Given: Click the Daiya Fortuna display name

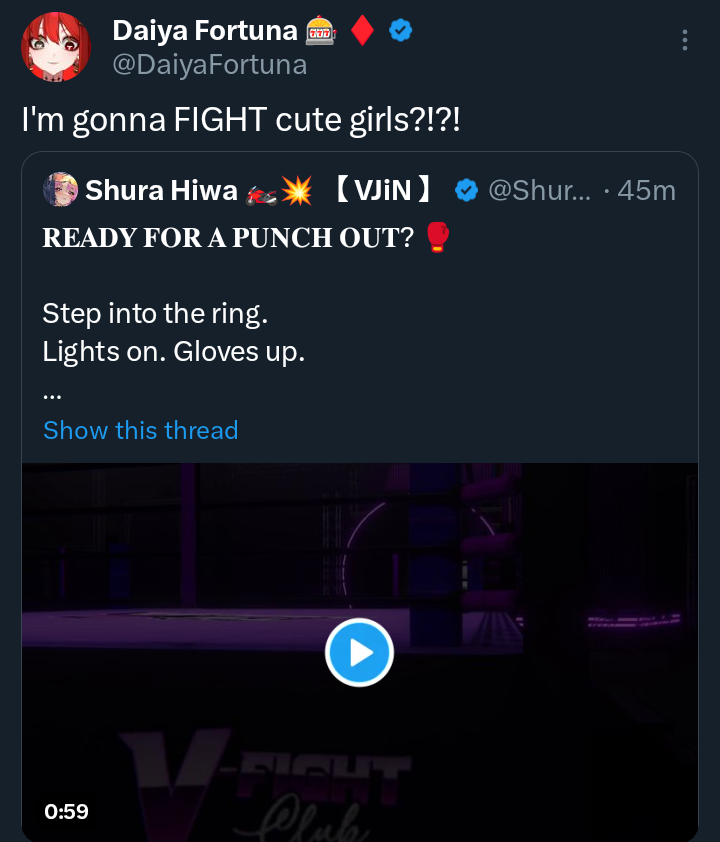Looking at the screenshot, I should point(205,31).
